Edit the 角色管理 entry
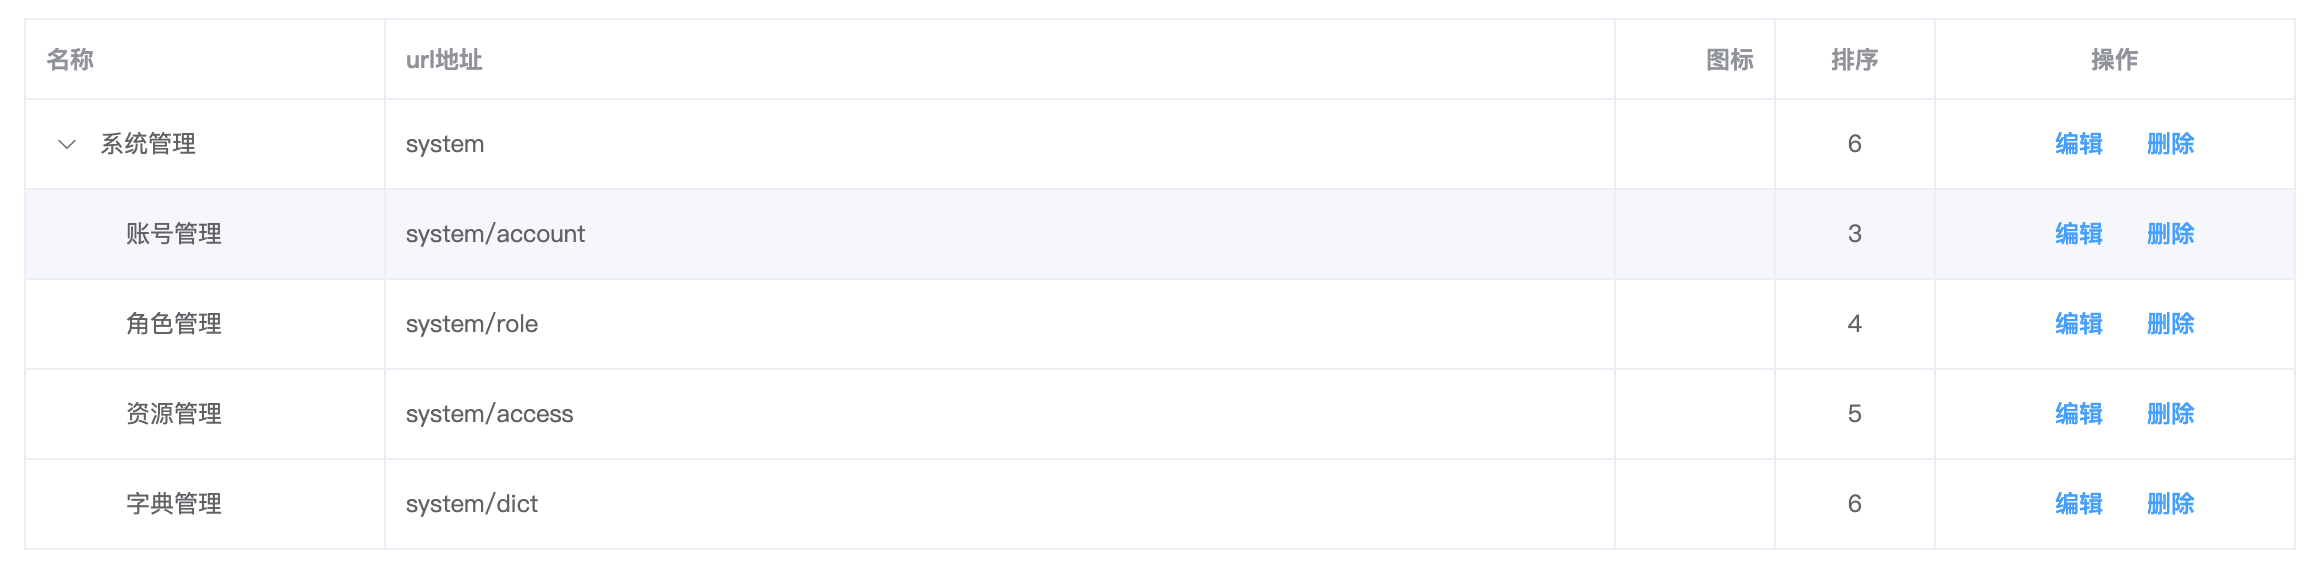The image size is (2312, 576). 2079,324
